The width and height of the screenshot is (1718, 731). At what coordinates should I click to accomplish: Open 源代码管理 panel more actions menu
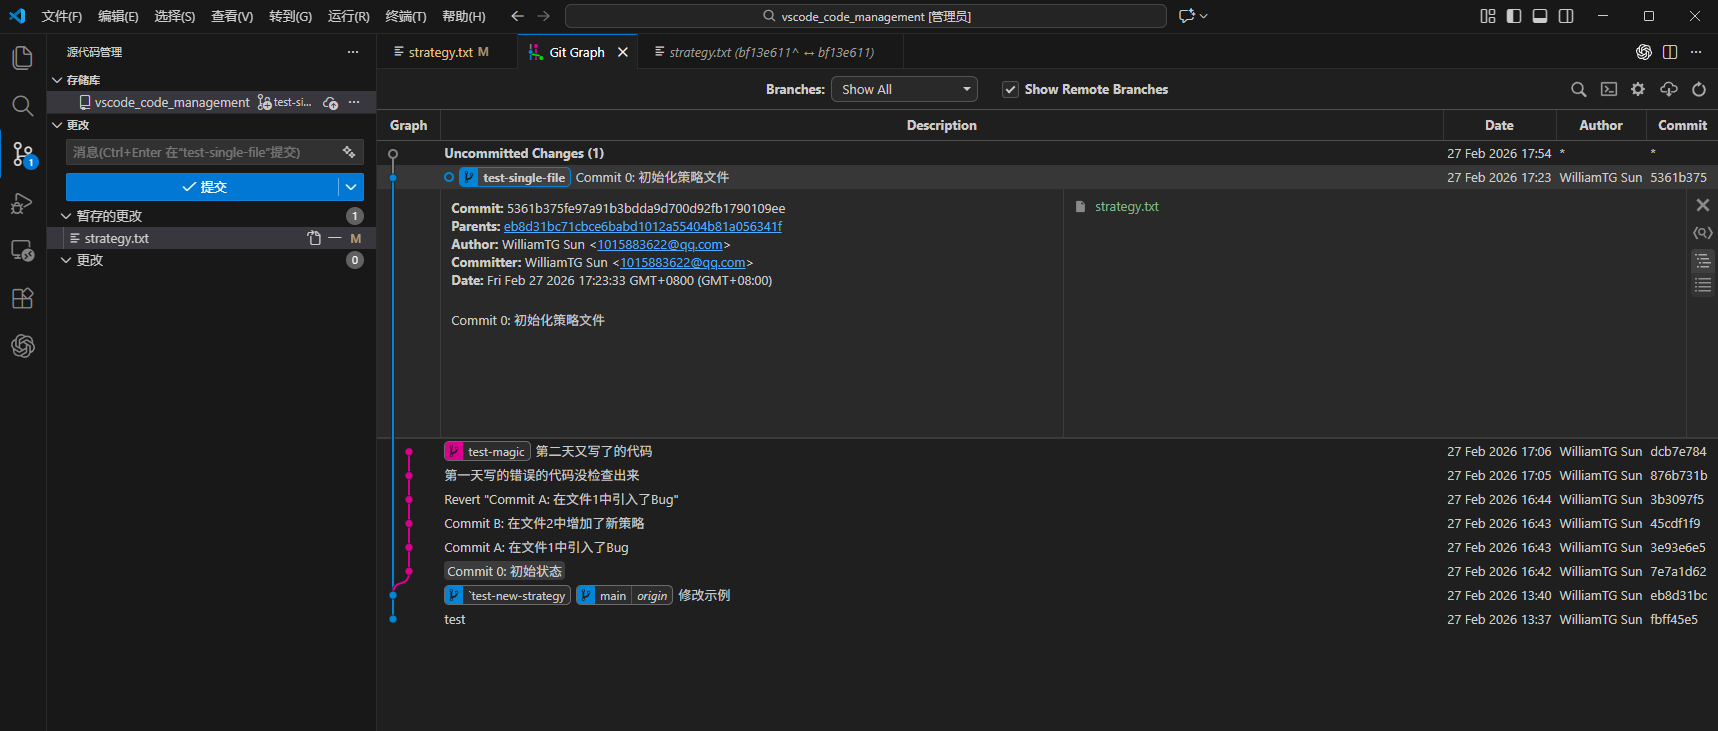pyautogui.click(x=353, y=52)
